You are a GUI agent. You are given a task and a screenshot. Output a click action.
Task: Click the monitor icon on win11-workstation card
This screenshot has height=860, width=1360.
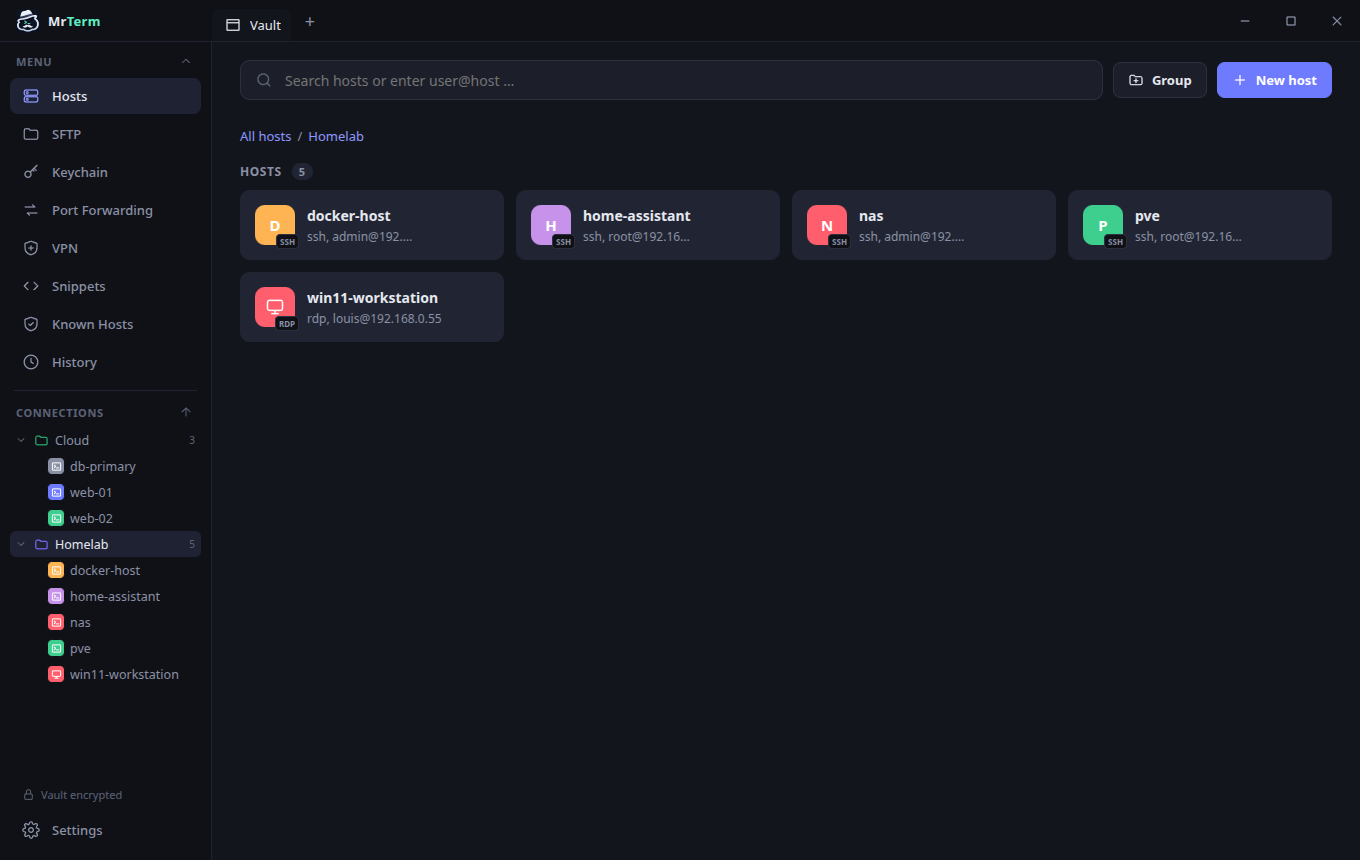point(275,307)
